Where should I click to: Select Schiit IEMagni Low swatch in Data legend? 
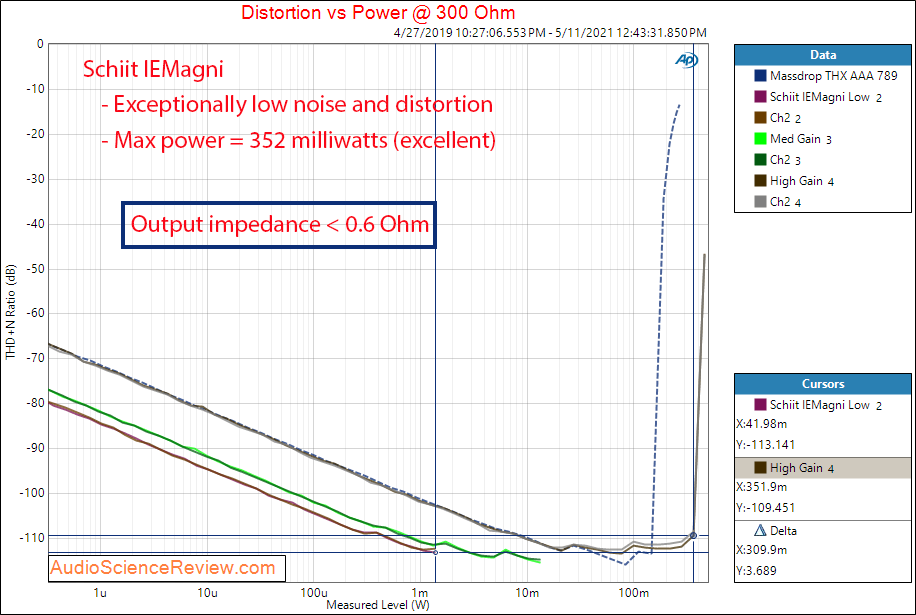tap(760, 96)
